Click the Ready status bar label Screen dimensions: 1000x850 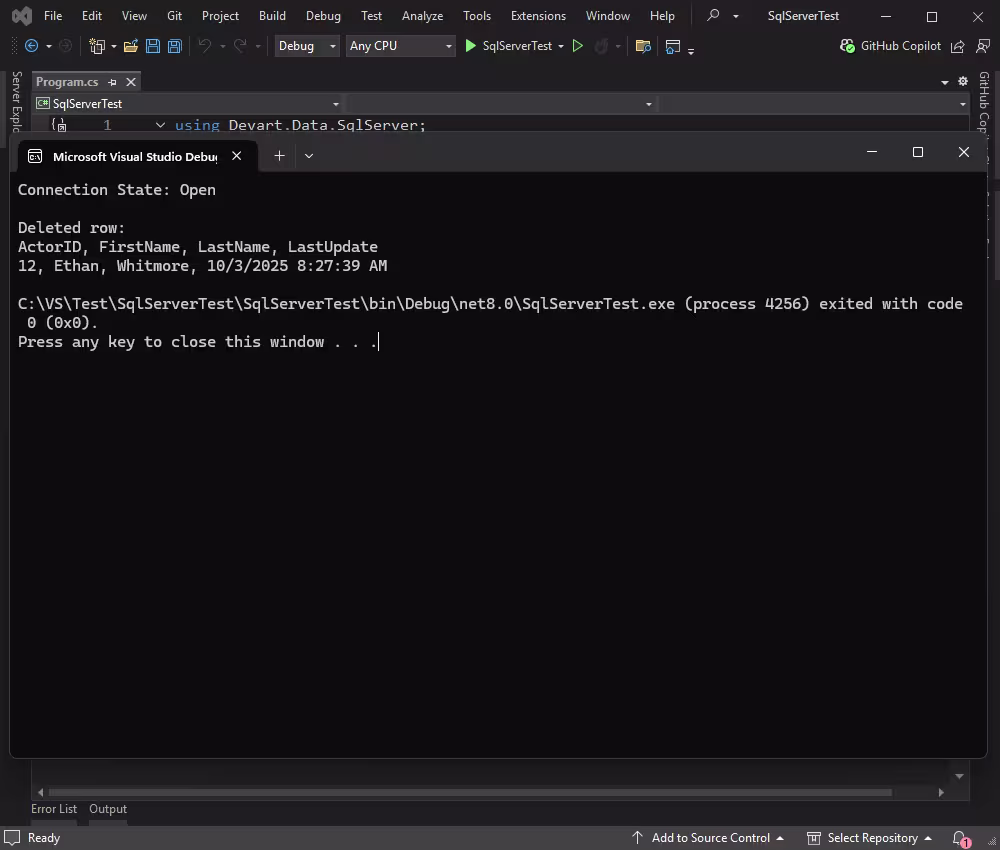point(45,838)
